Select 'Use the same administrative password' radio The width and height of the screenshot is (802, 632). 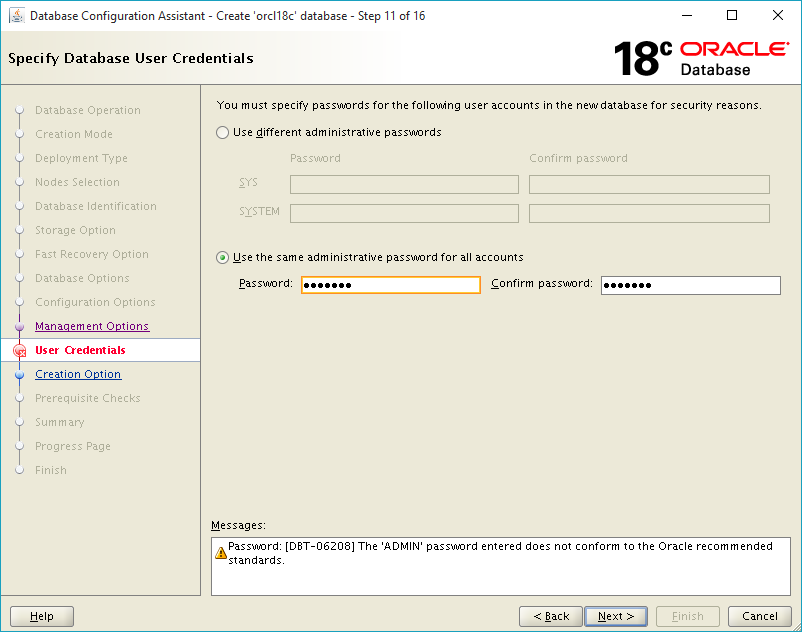[x=222, y=257]
